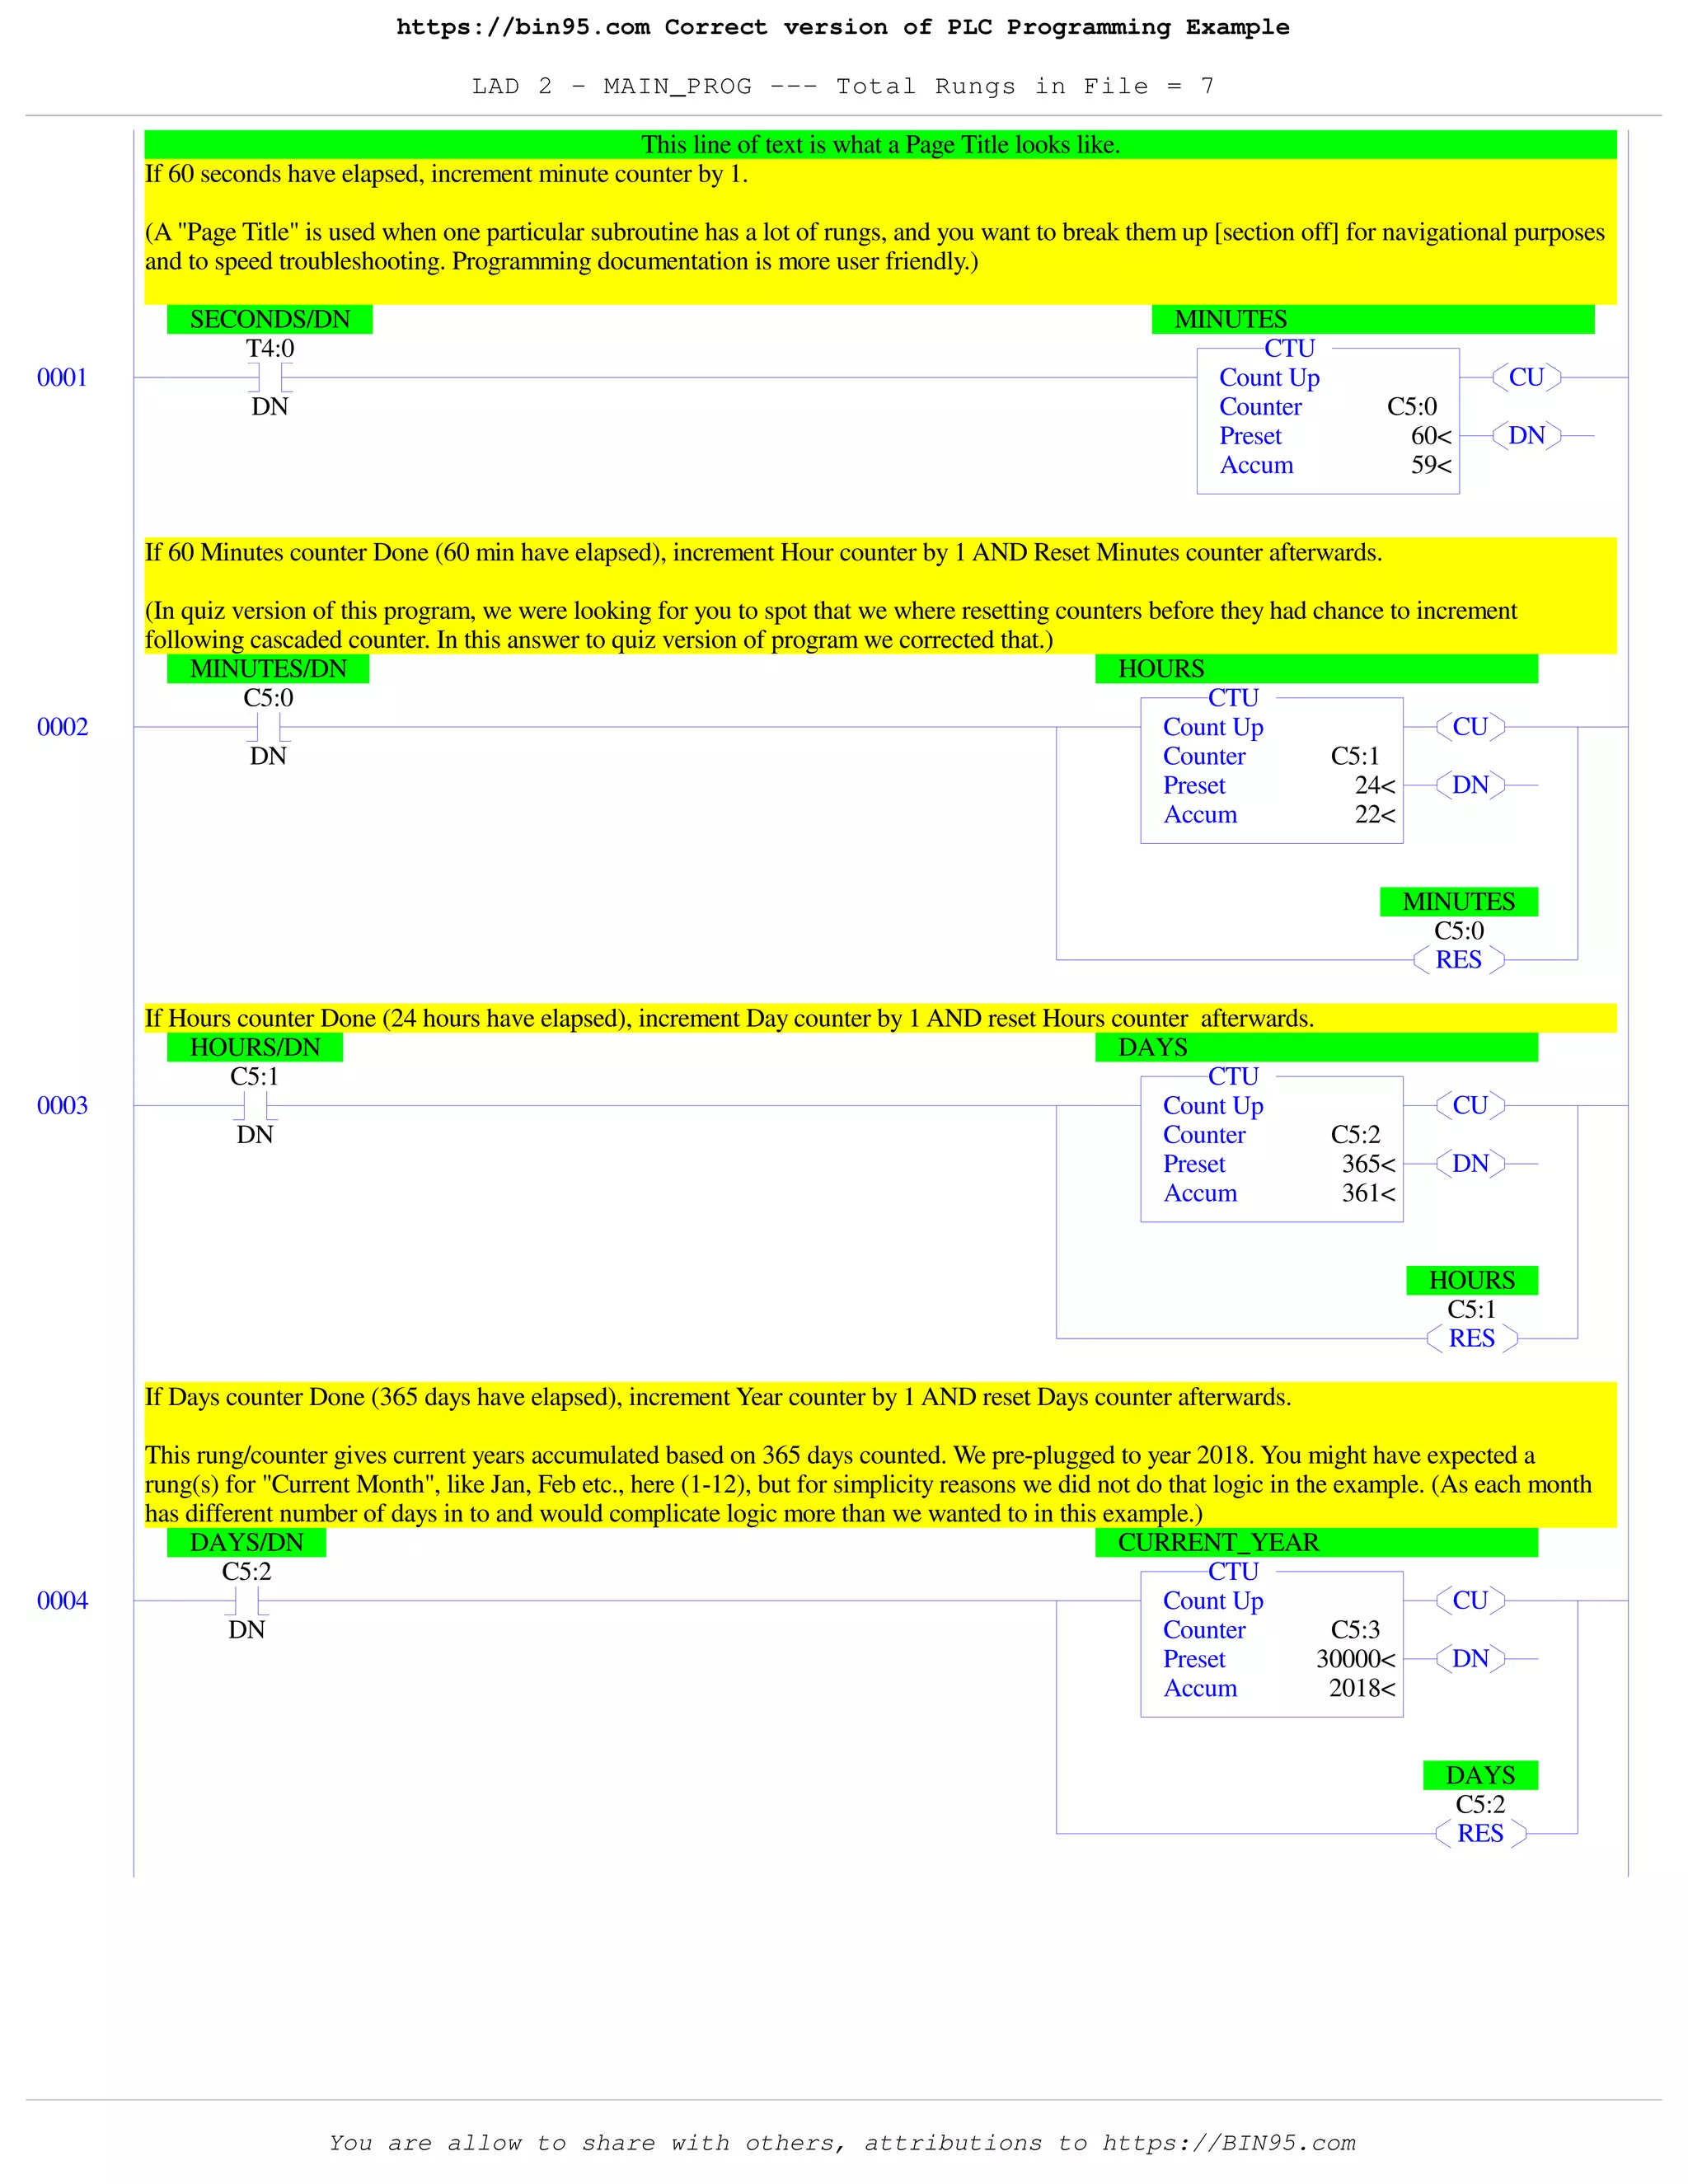Select the DN output coil of counter C5:0
Screen dimensions: 1688x2184
1526,436
